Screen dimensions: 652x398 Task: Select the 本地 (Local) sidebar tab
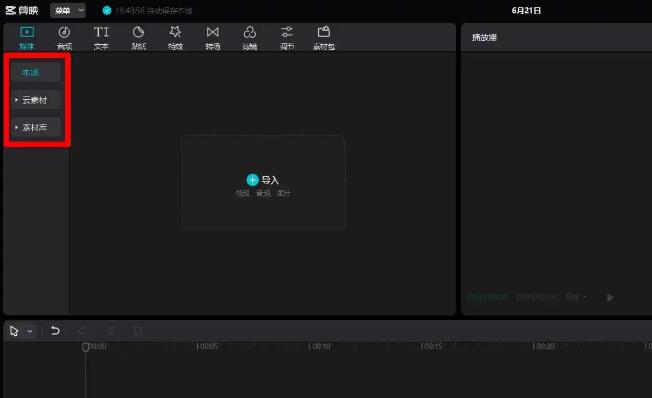click(36, 72)
